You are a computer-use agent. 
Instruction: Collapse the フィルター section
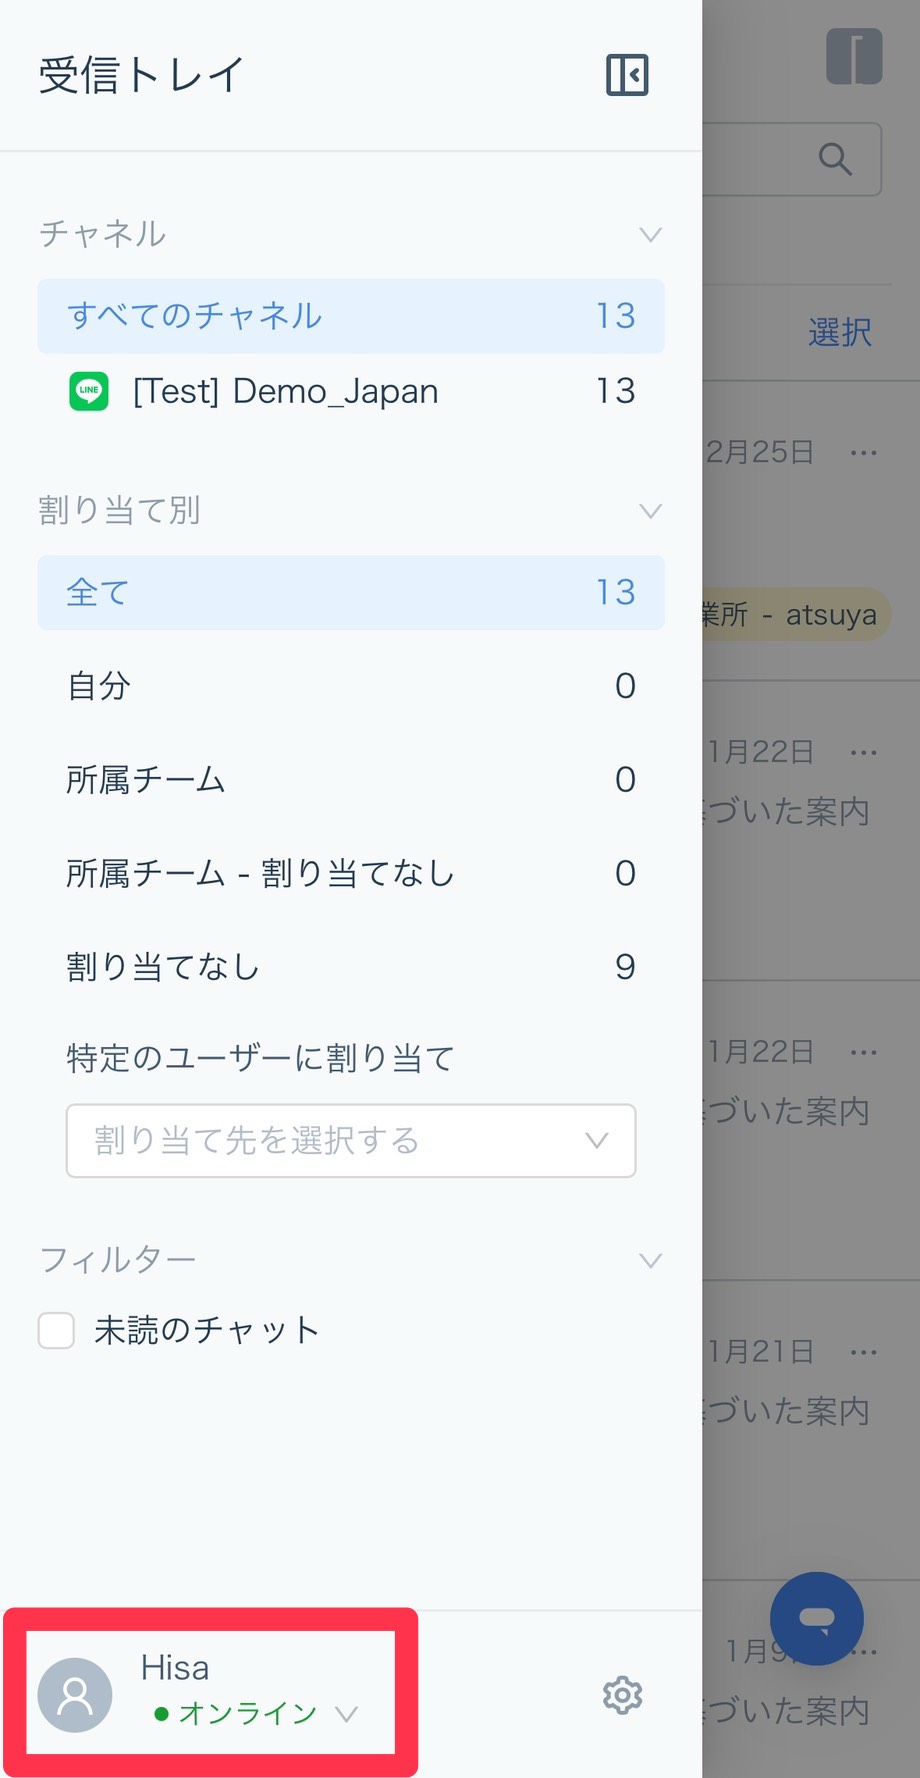pos(650,1260)
